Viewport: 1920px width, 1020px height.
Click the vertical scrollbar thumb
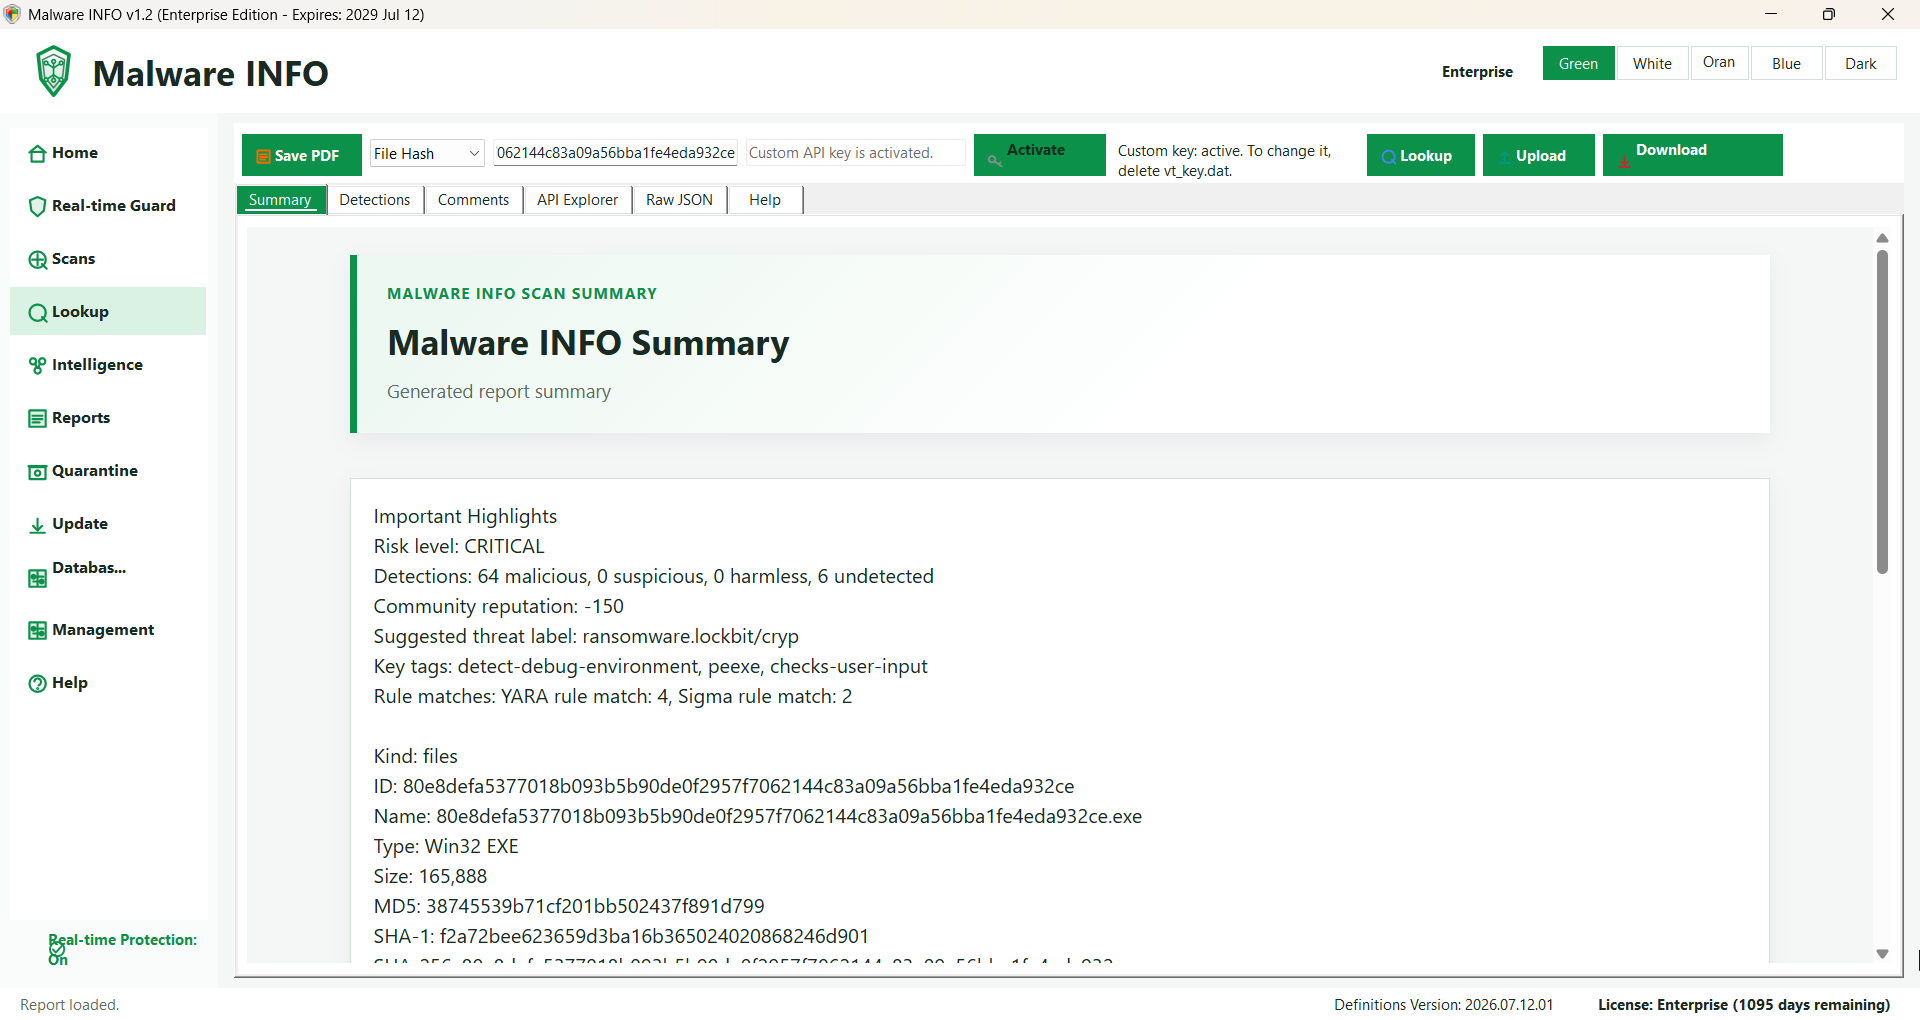(x=1882, y=411)
